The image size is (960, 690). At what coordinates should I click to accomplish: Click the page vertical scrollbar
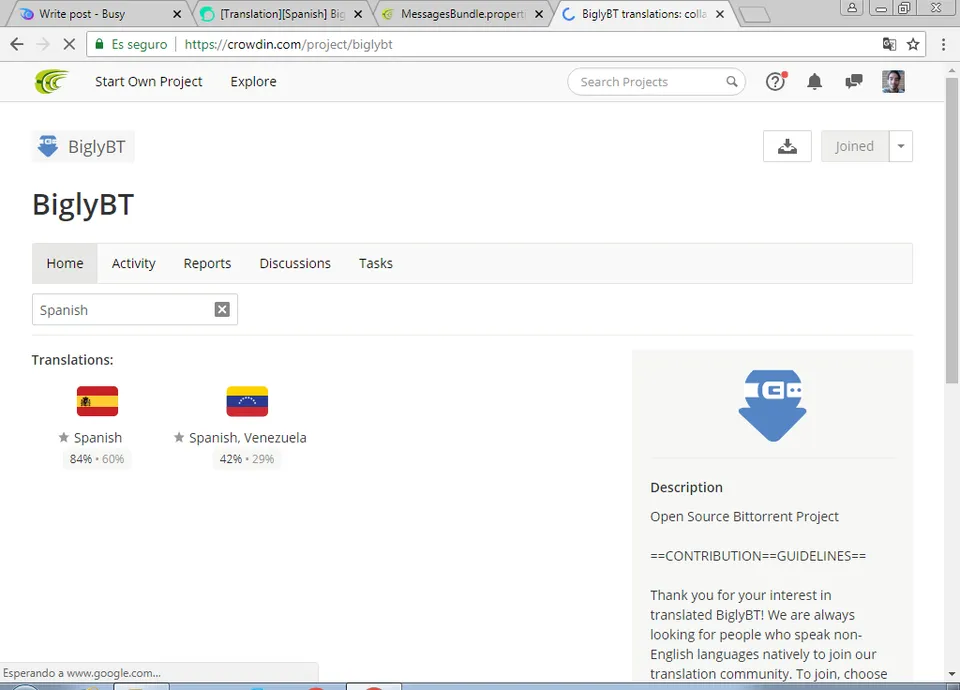coord(951,231)
